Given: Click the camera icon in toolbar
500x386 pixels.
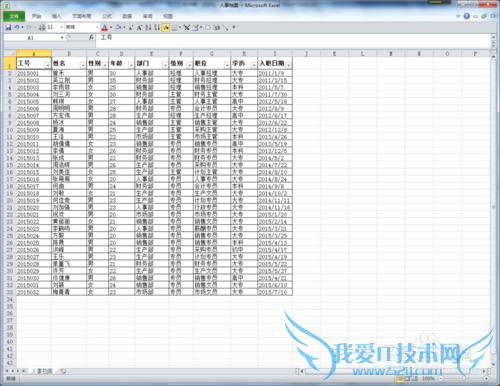Looking at the screenshot, I should [217, 27].
